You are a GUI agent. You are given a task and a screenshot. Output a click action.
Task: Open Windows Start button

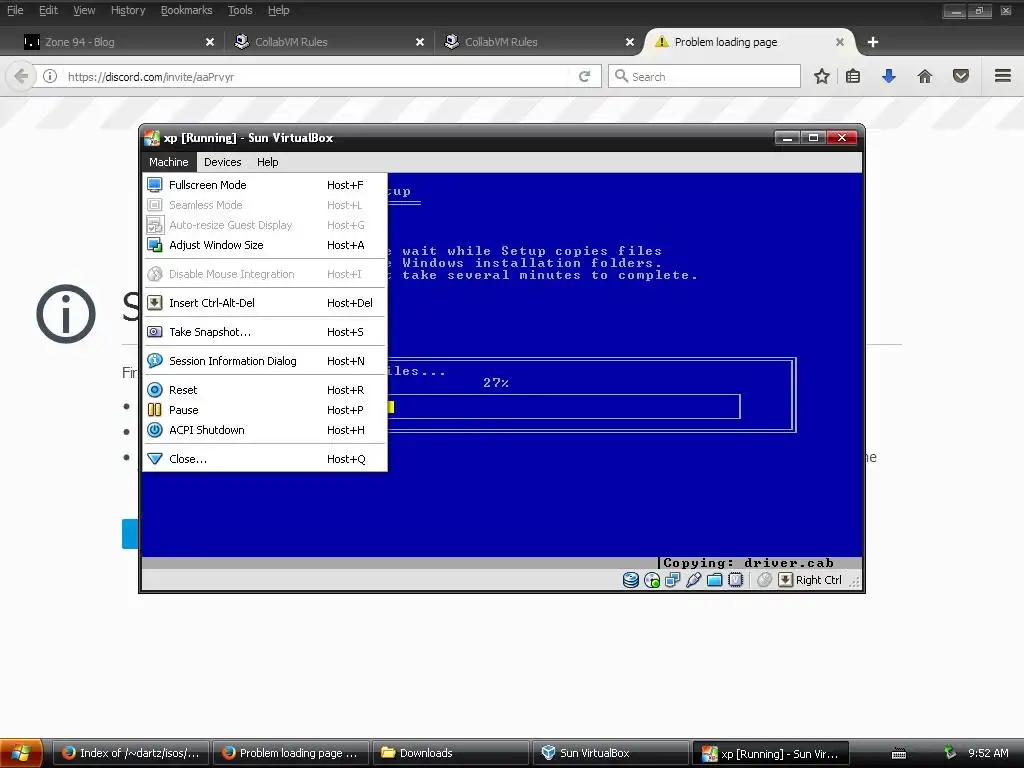[x=21, y=753]
